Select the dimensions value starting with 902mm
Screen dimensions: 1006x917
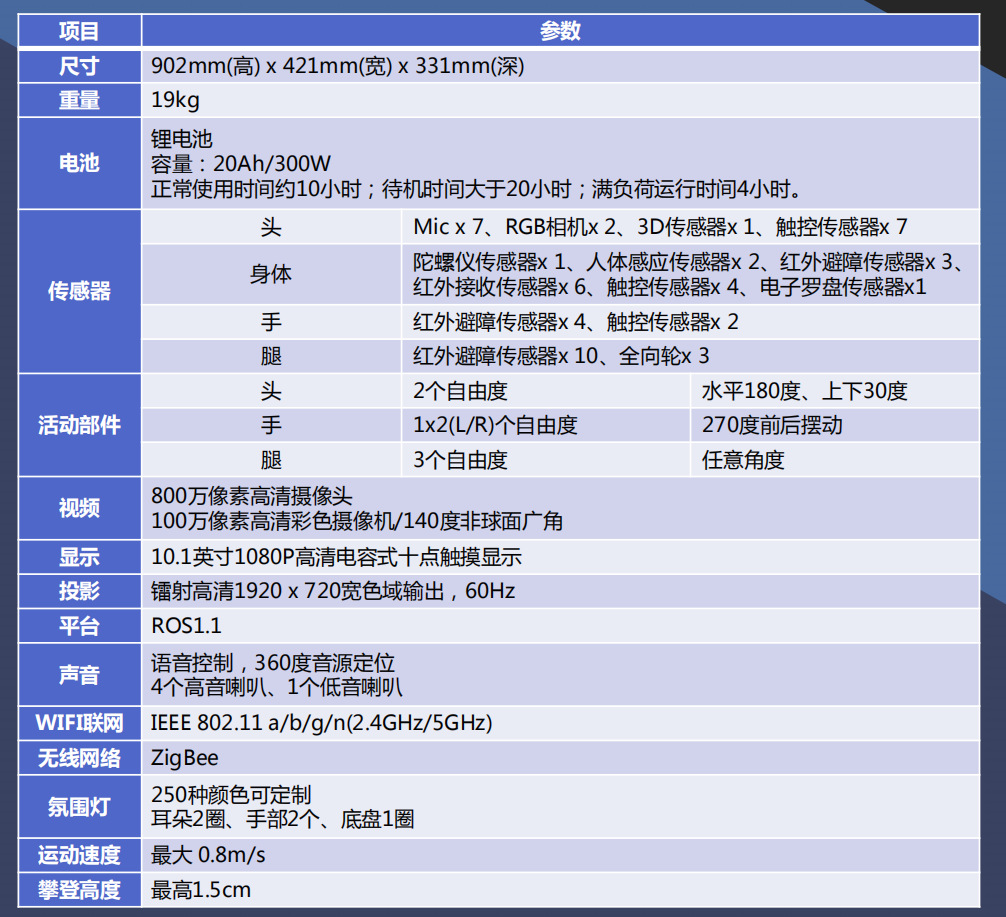pyautogui.click(x=337, y=66)
